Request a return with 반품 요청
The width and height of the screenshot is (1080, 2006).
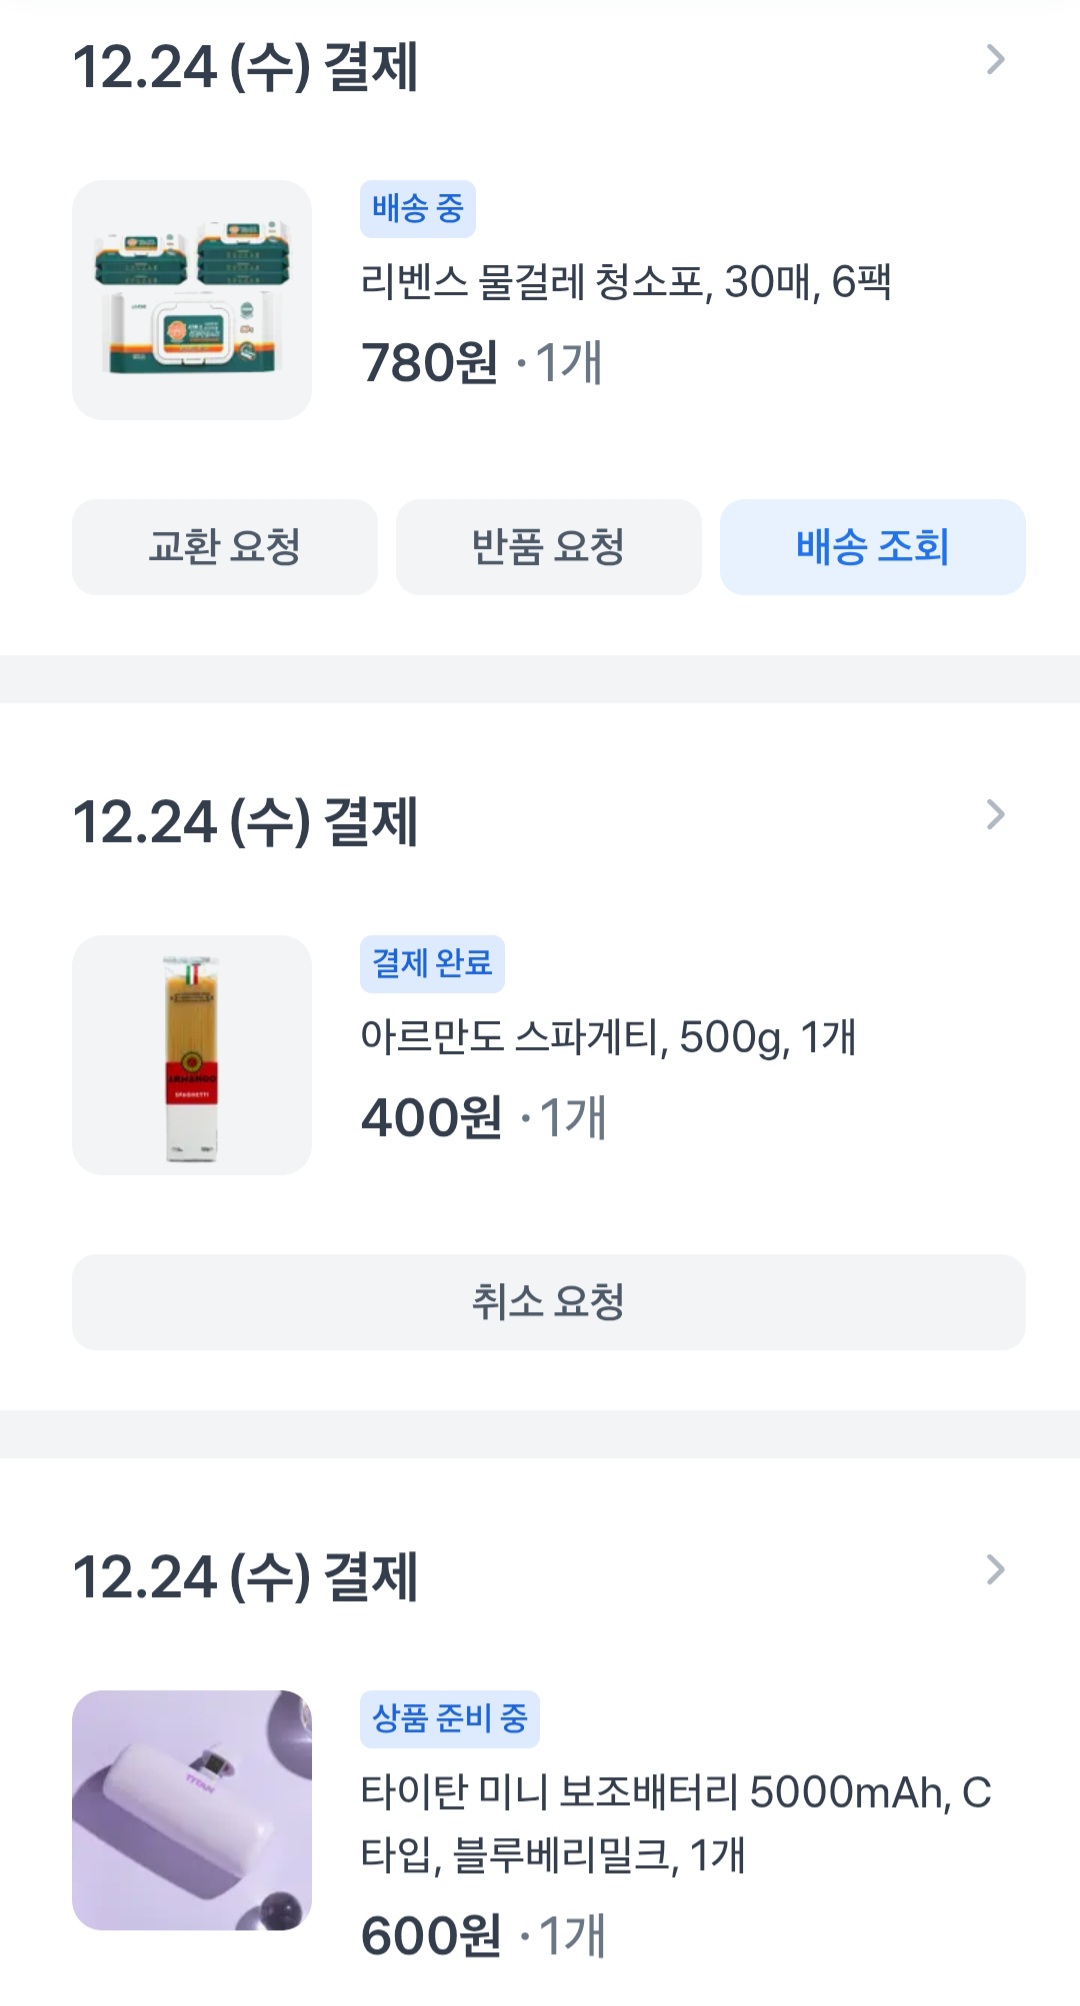tap(549, 547)
